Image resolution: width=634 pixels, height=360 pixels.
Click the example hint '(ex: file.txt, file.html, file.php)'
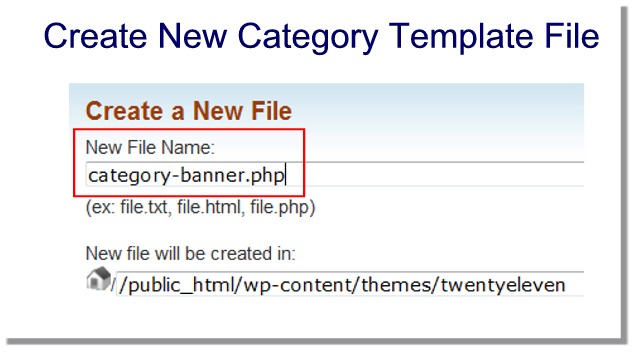point(200,208)
